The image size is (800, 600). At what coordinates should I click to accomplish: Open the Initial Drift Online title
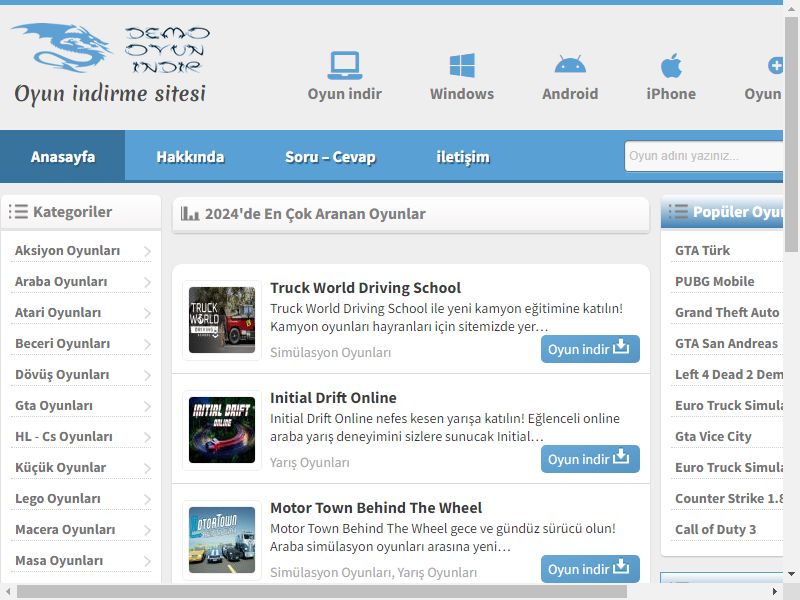pyautogui.click(x=333, y=397)
